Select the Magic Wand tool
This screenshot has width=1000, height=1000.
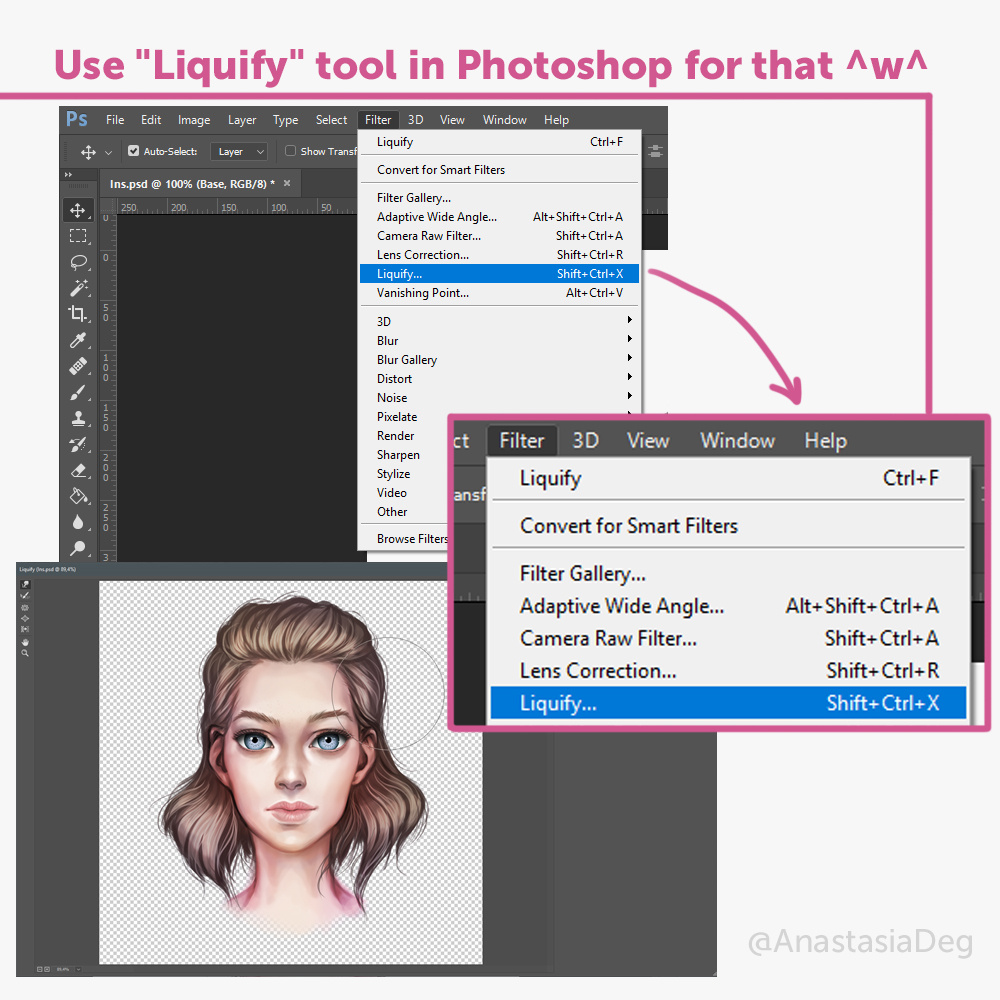78,288
